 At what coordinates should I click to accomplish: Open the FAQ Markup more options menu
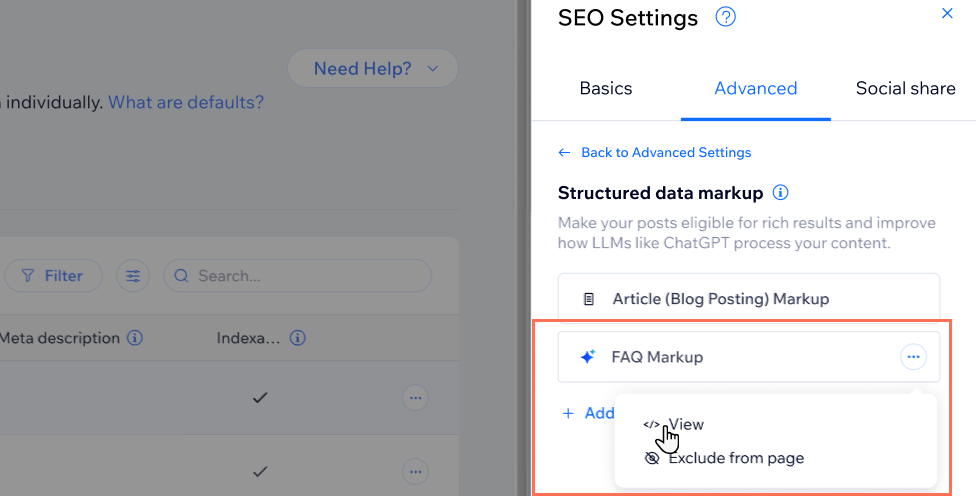pyautogui.click(x=913, y=356)
